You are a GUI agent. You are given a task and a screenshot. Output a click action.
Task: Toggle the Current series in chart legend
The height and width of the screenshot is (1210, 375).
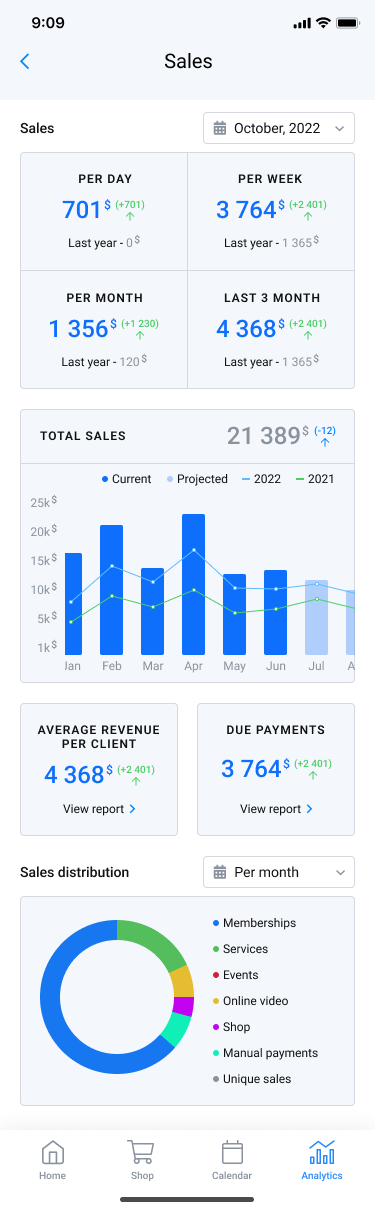click(127, 479)
